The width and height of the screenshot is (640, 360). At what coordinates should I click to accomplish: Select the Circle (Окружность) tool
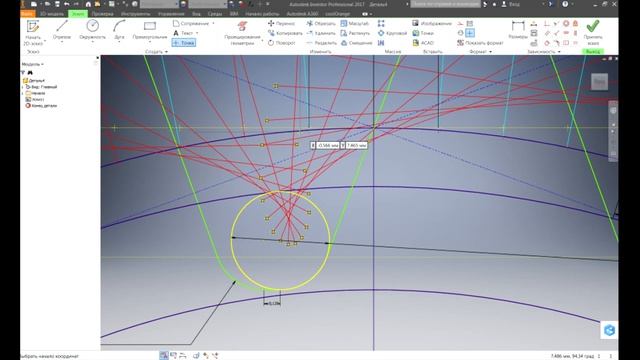tap(93, 30)
